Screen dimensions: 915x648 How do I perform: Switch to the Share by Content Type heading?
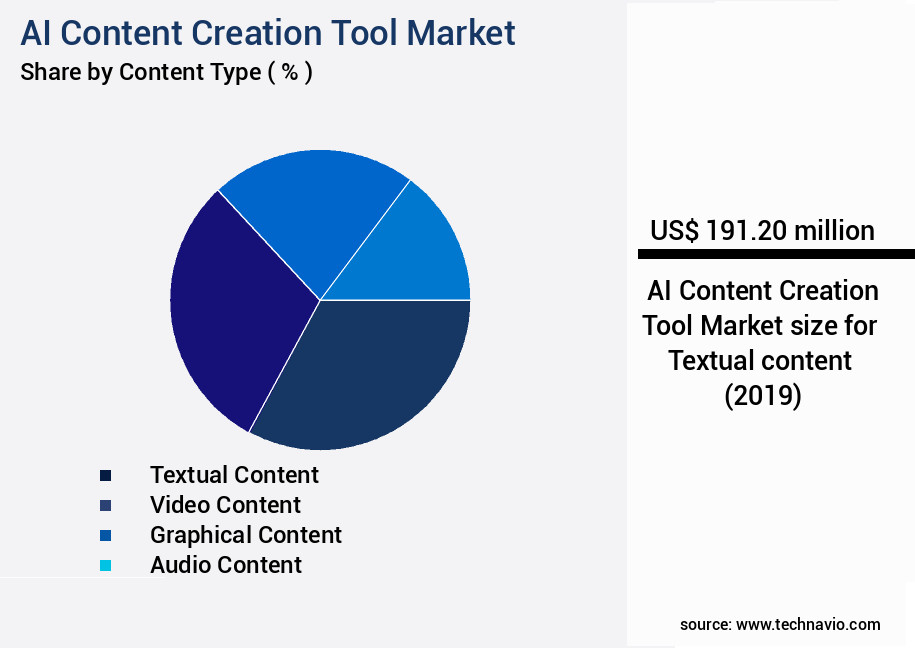166,72
